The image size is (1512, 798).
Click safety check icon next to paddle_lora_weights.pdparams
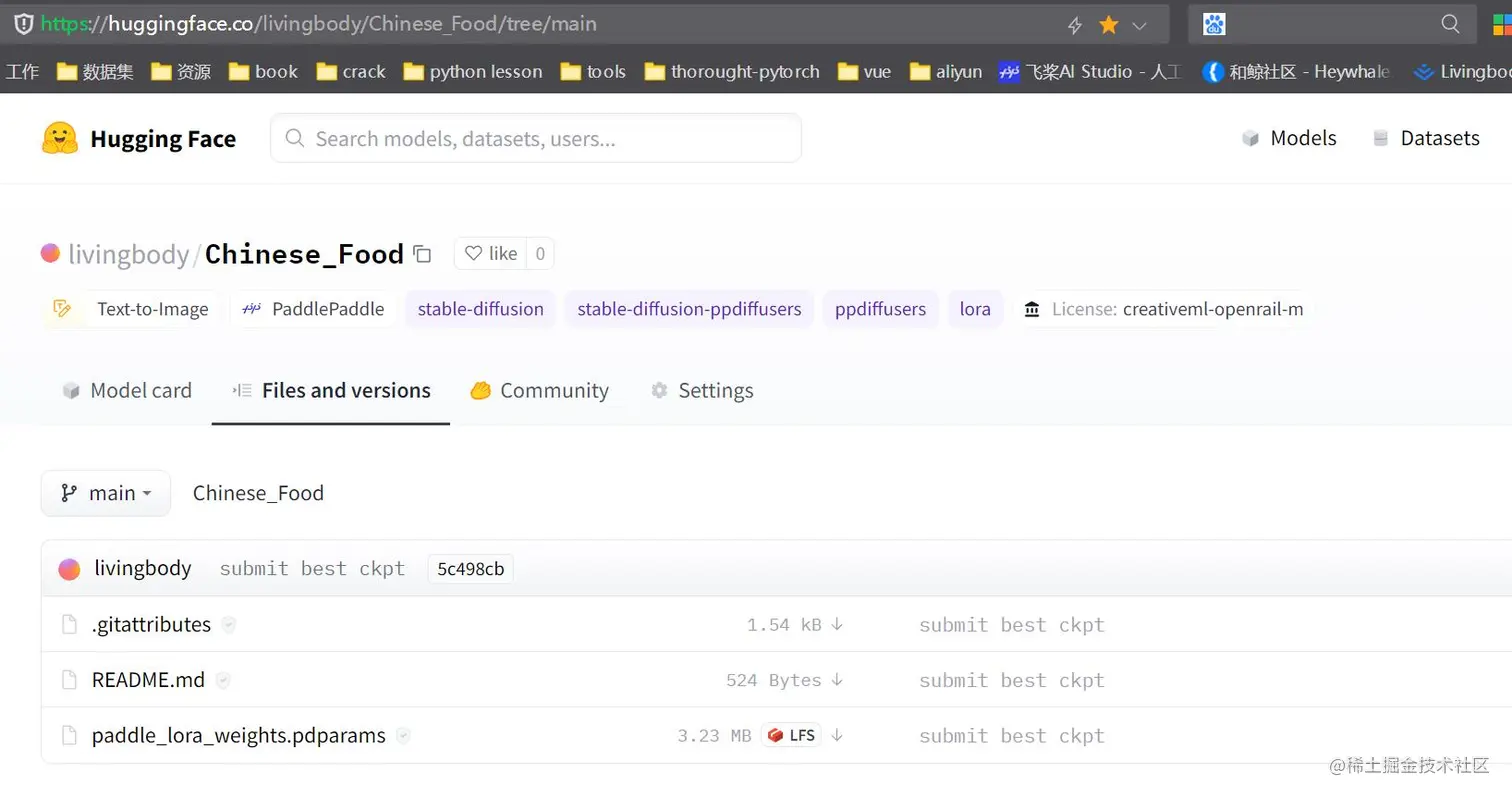point(403,736)
